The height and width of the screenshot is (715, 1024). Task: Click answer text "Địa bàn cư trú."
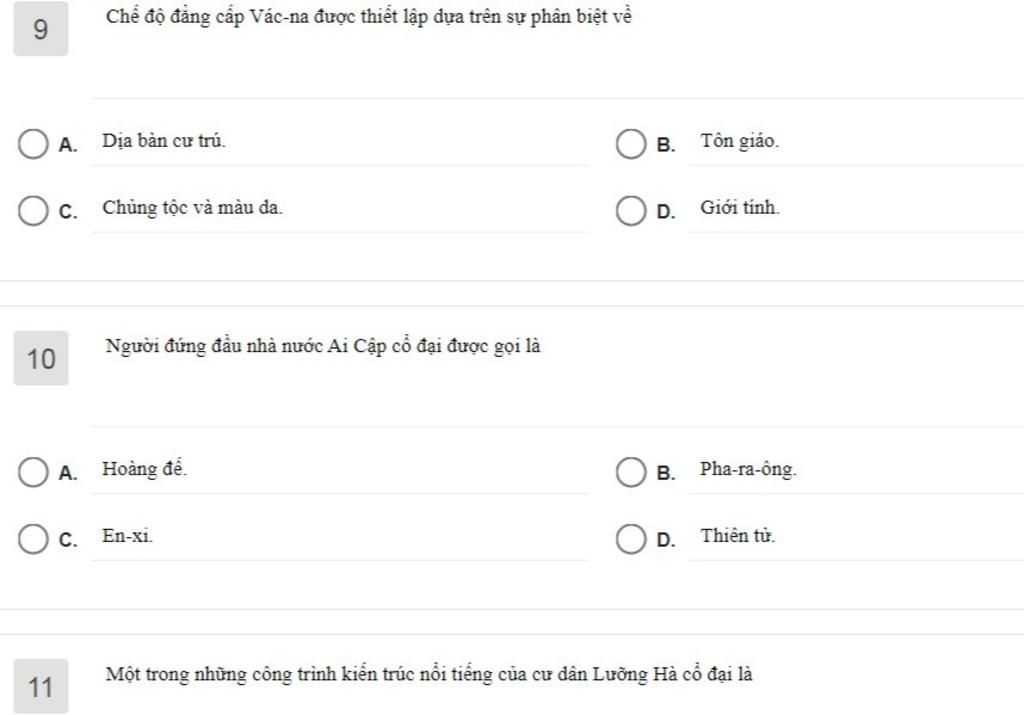click(x=164, y=141)
